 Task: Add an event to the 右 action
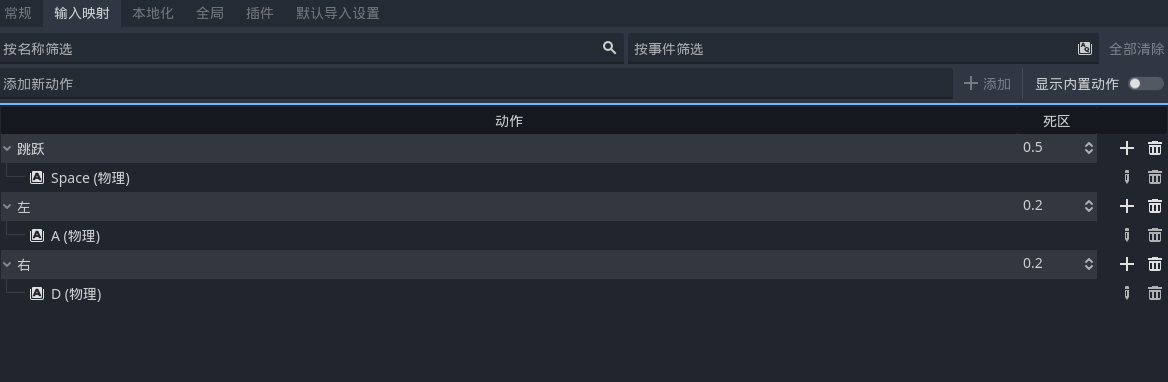1126,264
